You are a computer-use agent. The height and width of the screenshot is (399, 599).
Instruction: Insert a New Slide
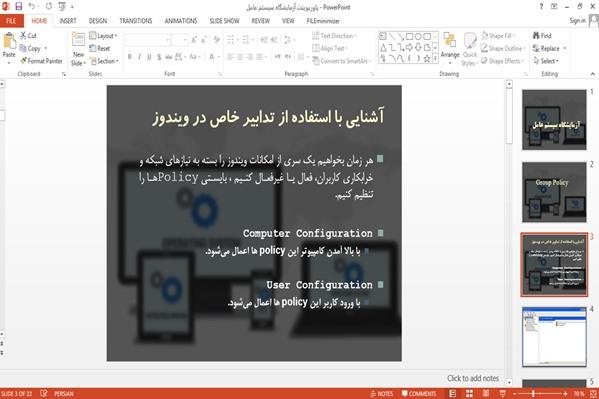(78, 49)
